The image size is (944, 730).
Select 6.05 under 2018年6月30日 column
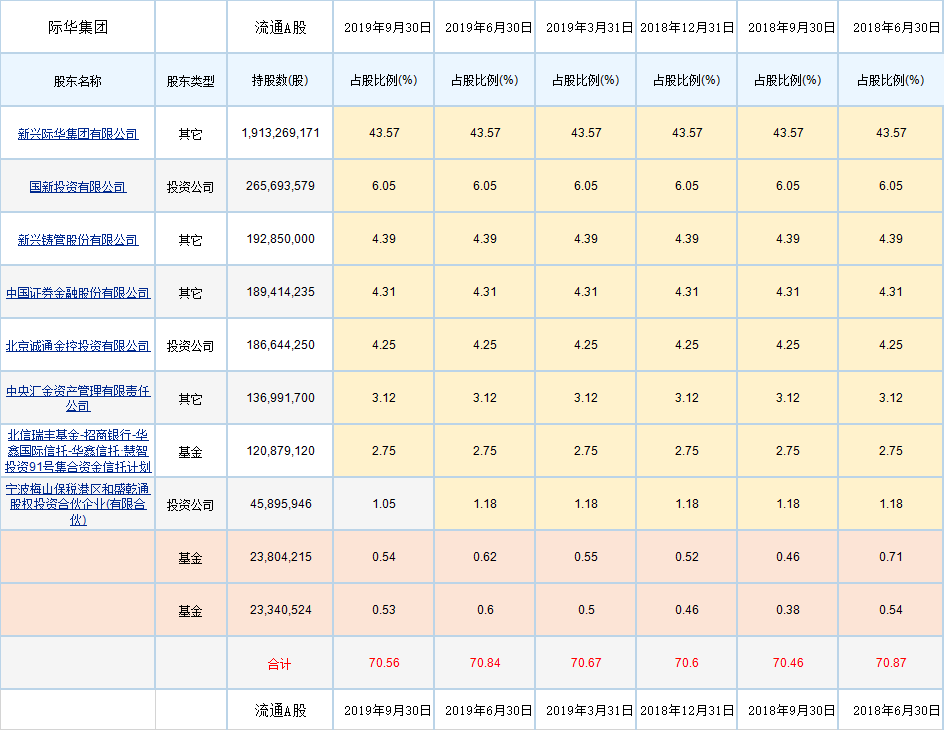coord(891,185)
